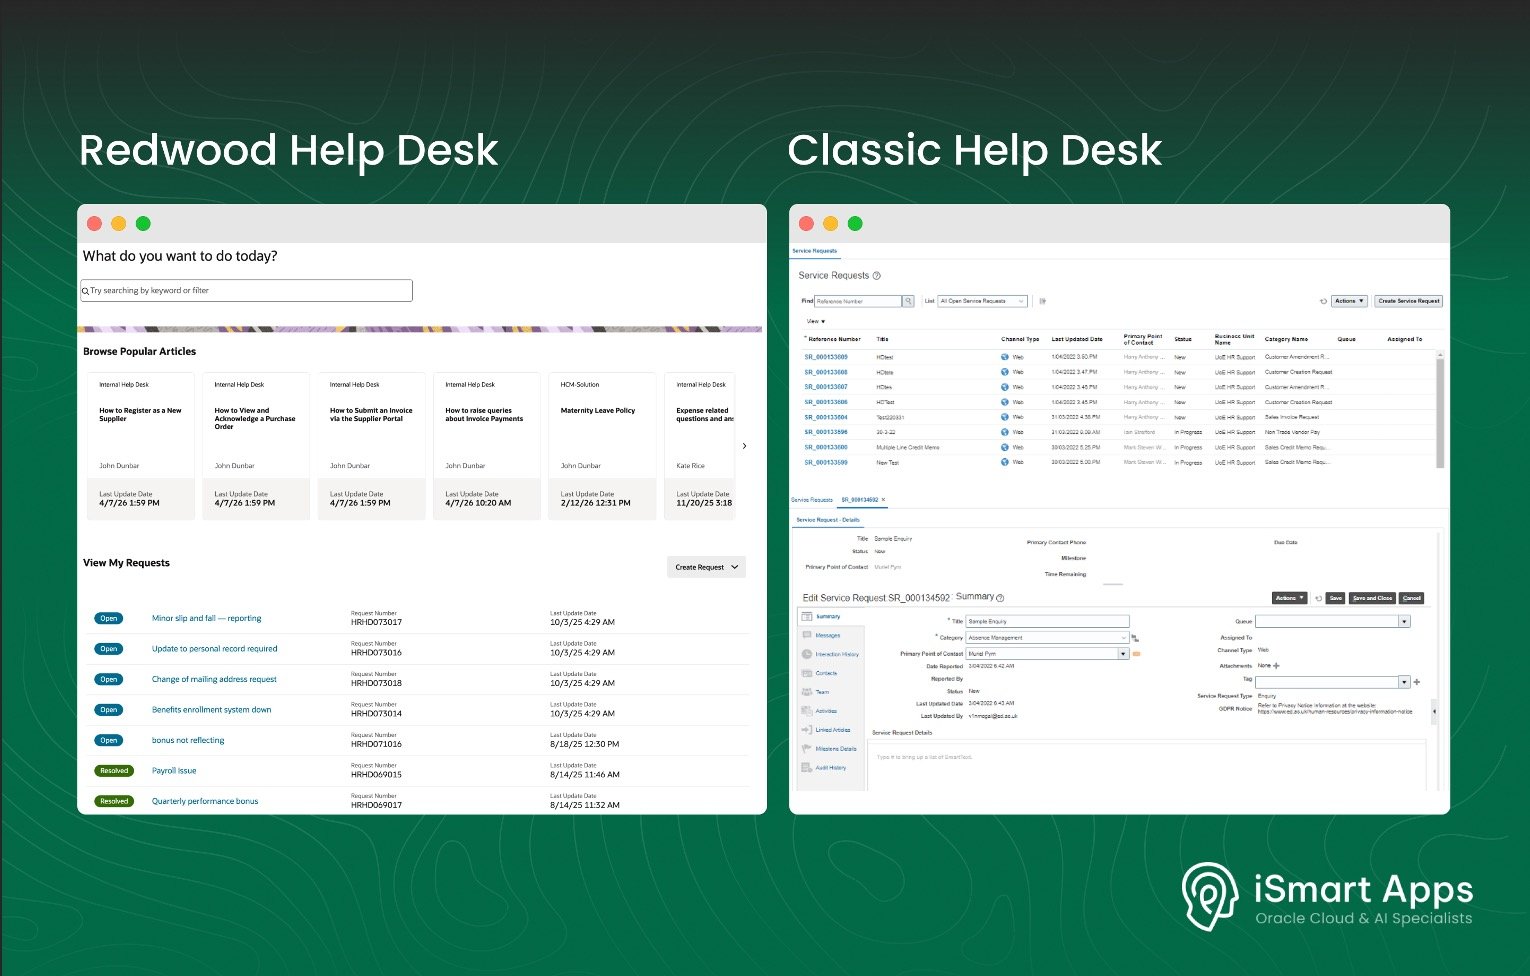1530x976 pixels.
Task: Expand the Create Request dropdown
Action: (706, 567)
